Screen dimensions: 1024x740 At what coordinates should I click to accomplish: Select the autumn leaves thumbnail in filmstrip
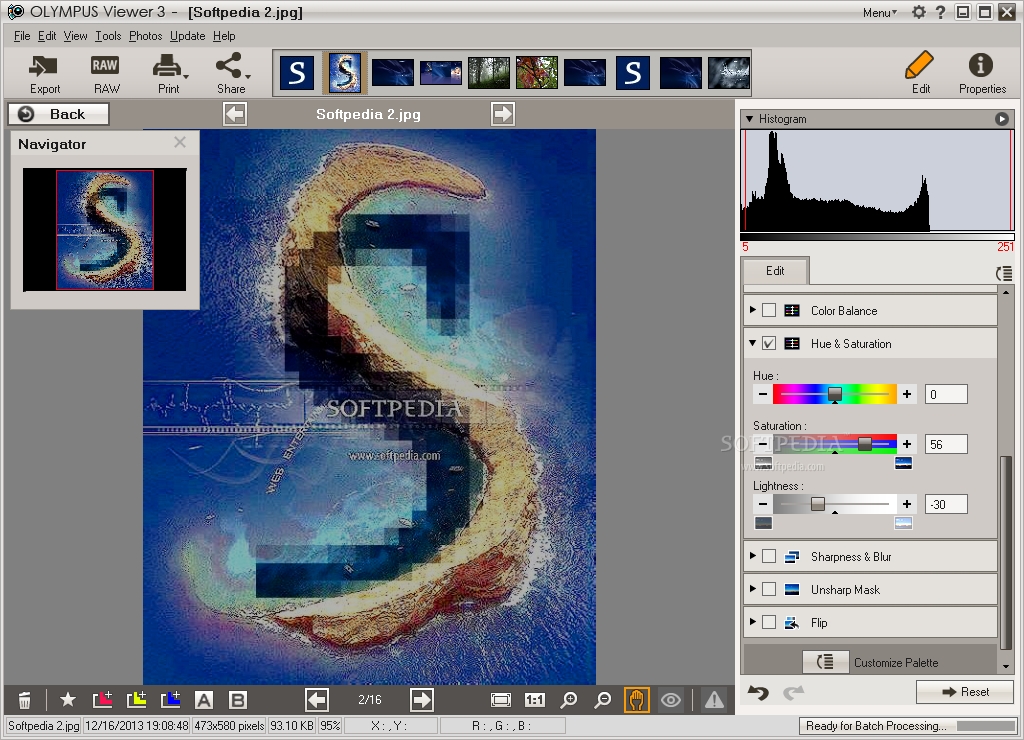pyautogui.click(x=537, y=72)
